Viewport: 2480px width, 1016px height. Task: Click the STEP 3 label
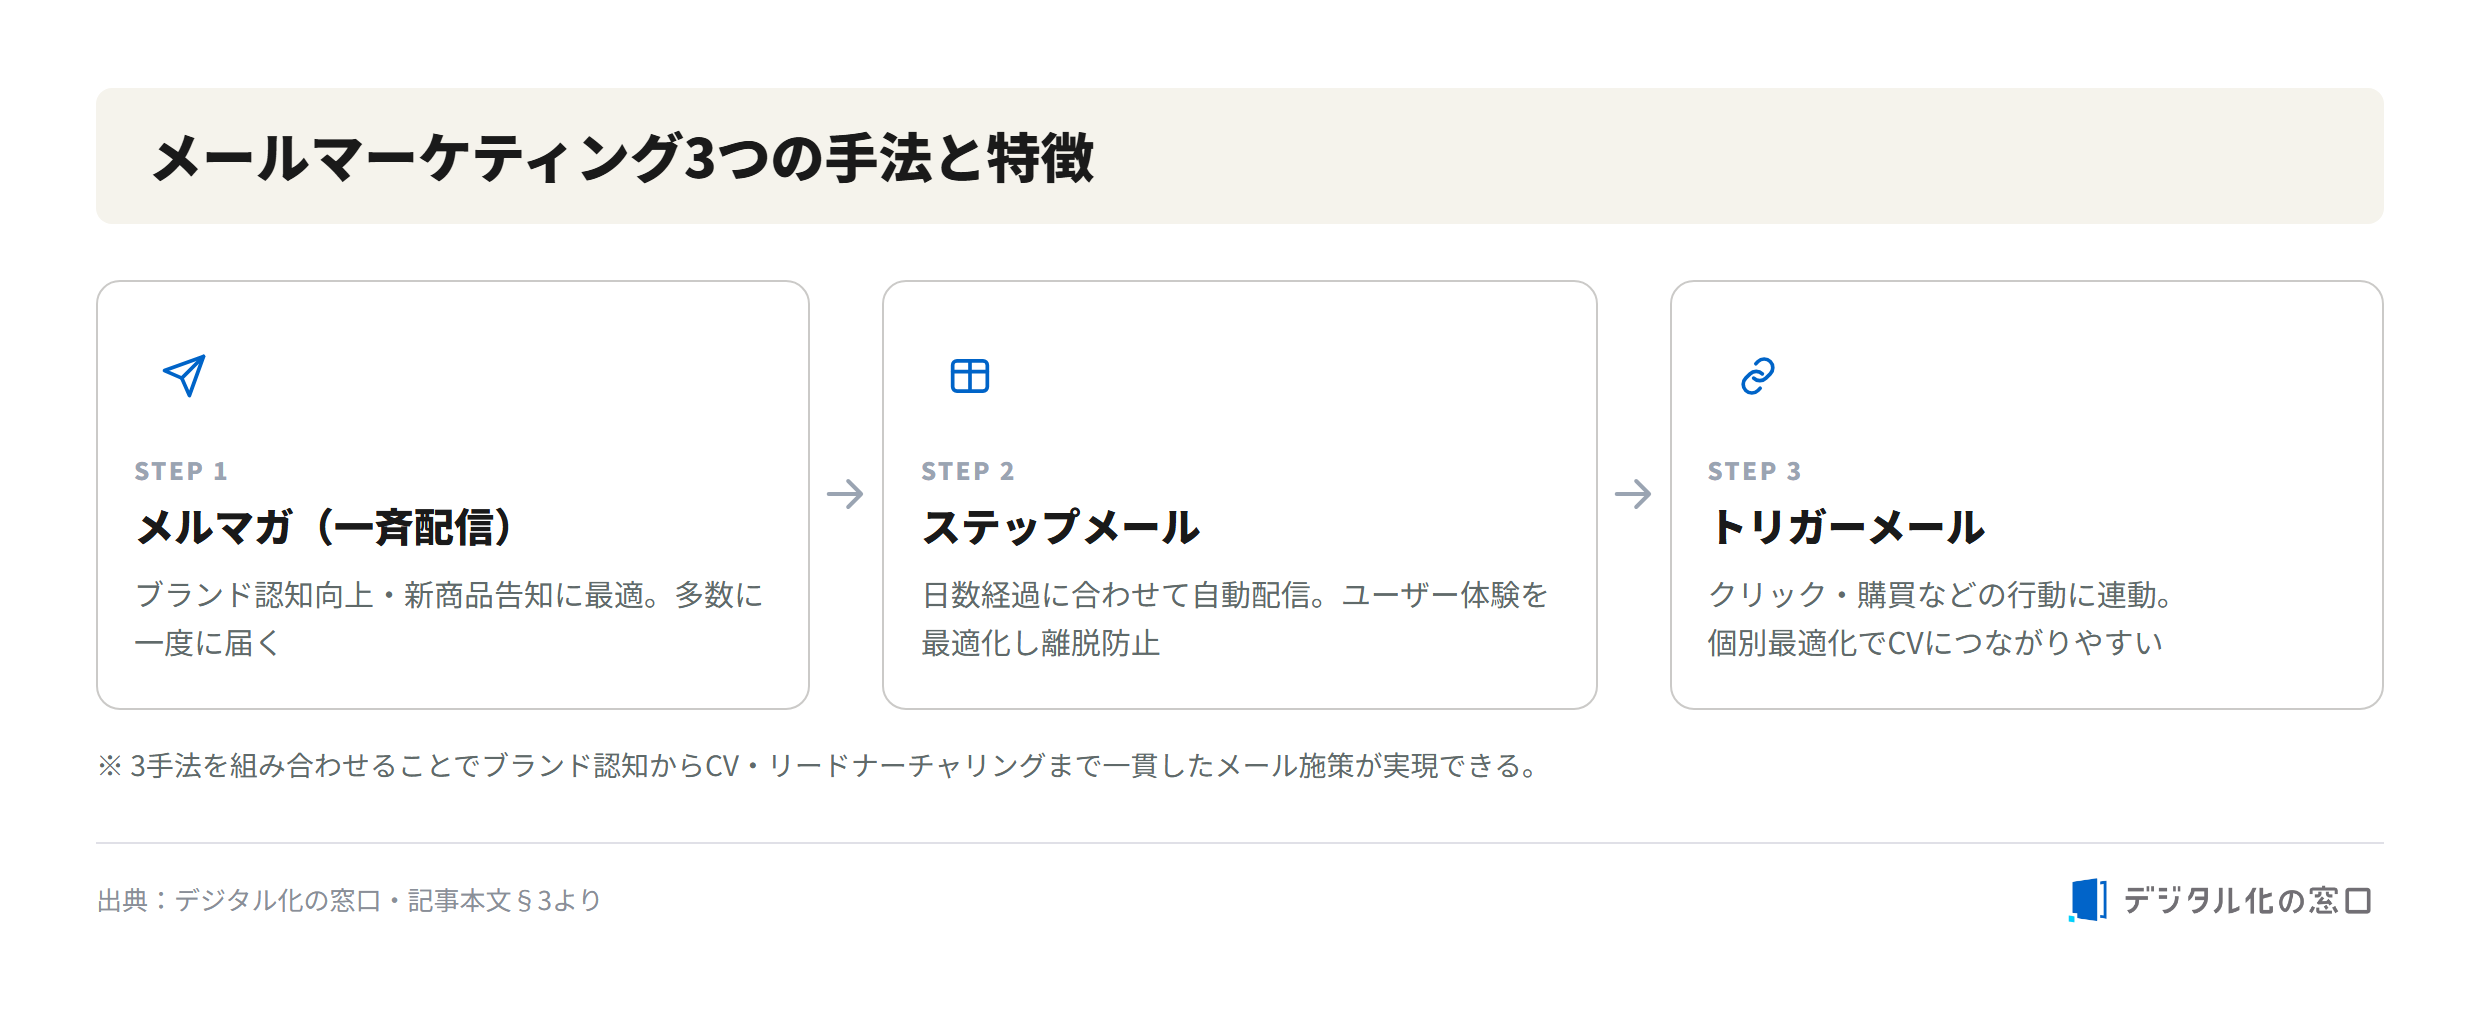[x=1755, y=471]
